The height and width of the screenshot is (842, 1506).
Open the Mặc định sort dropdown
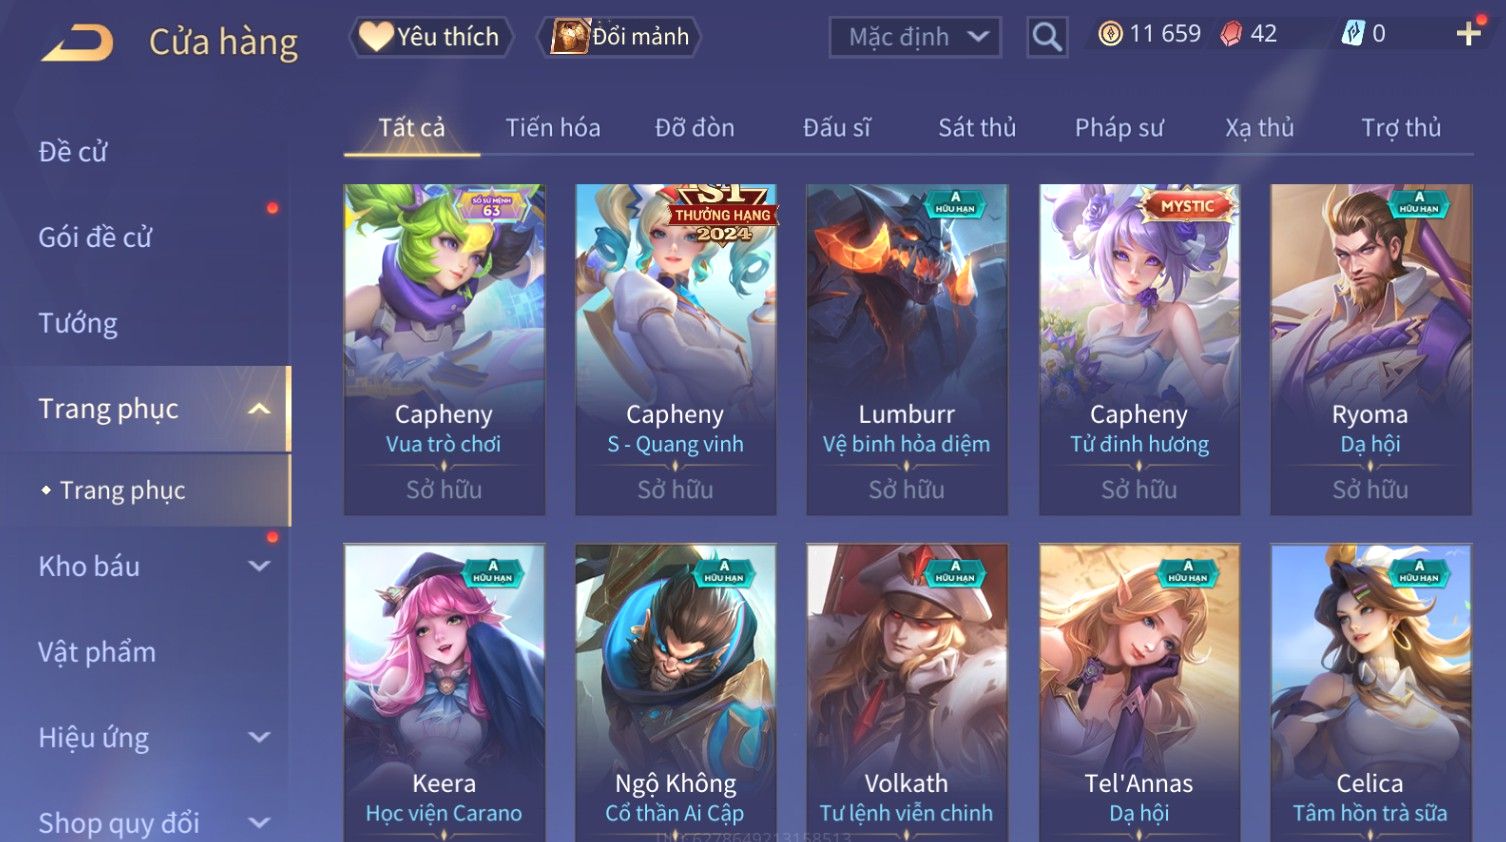(x=915, y=37)
